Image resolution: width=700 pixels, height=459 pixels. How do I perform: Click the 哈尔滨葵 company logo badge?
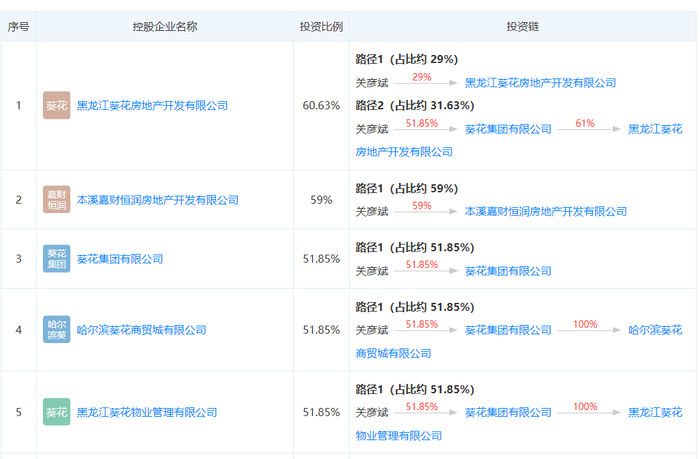[x=57, y=330]
